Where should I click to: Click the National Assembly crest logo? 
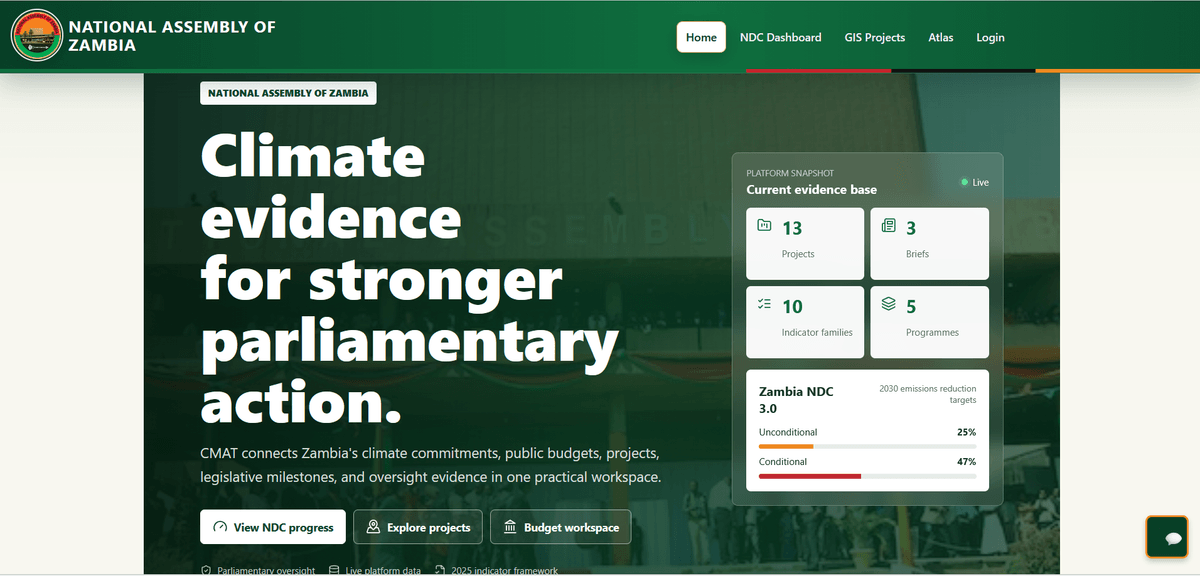click(x=36, y=36)
